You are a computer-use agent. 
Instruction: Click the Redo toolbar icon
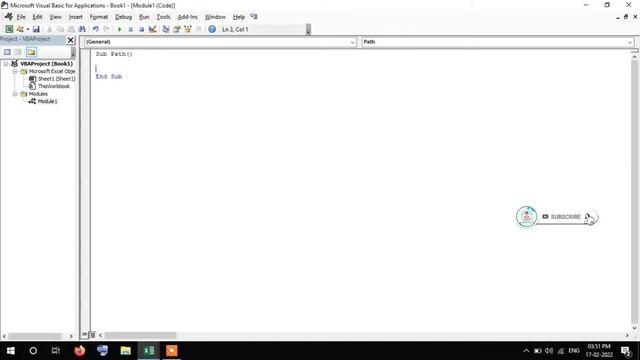tap(106, 29)
